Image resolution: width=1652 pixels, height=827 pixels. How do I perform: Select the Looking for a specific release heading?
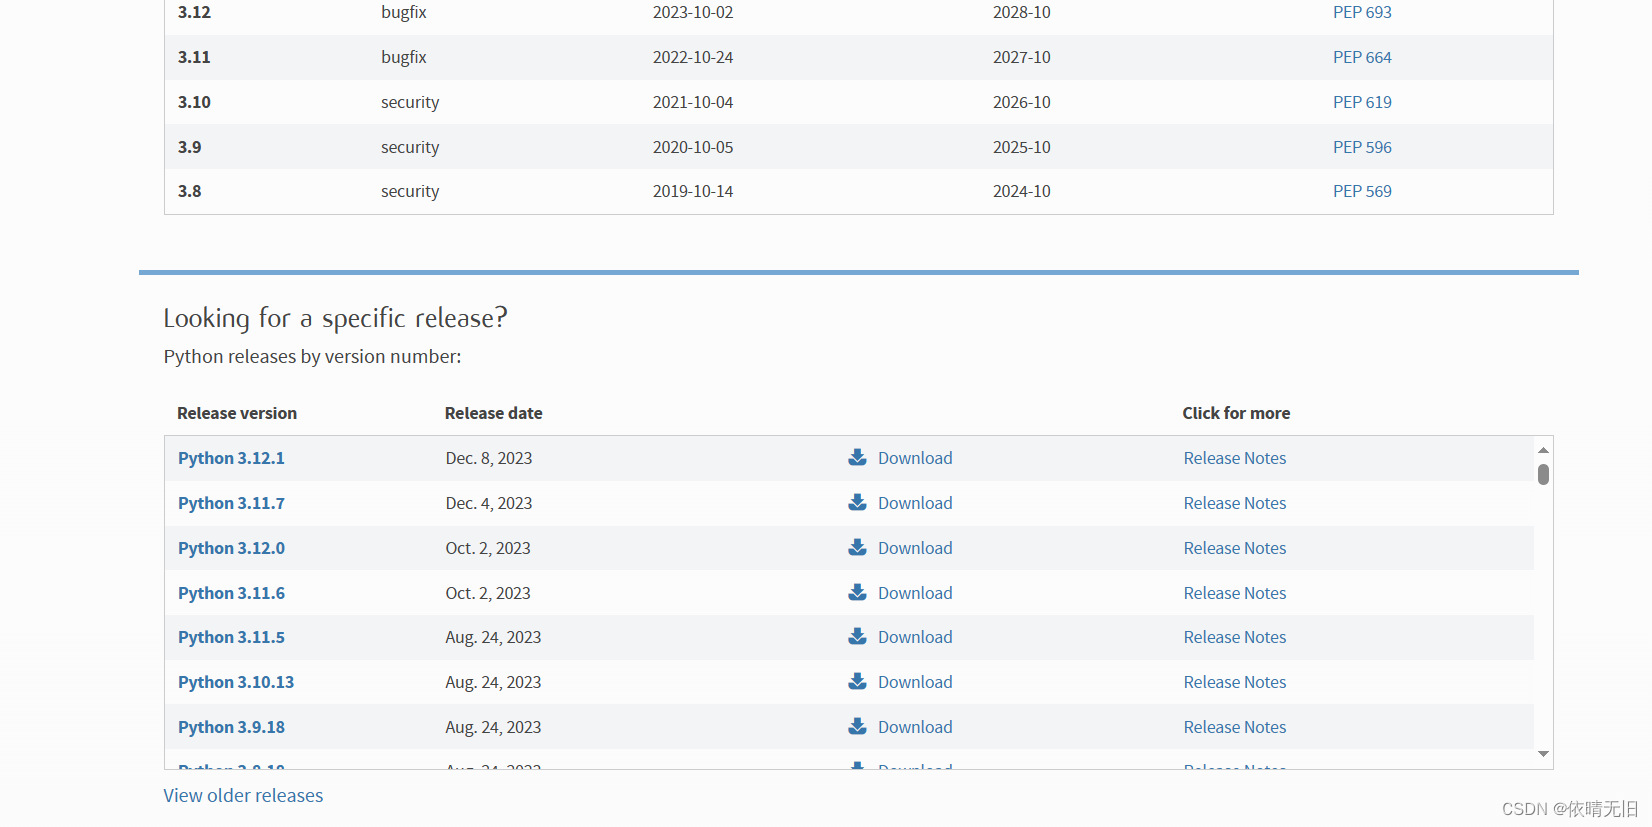[335, 318]
